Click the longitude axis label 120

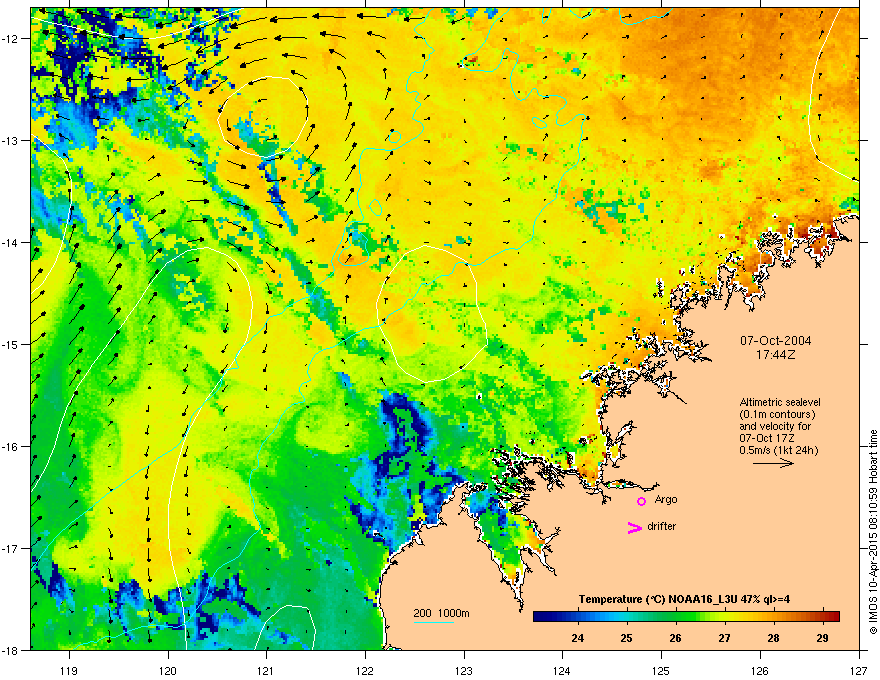[168, 670]
